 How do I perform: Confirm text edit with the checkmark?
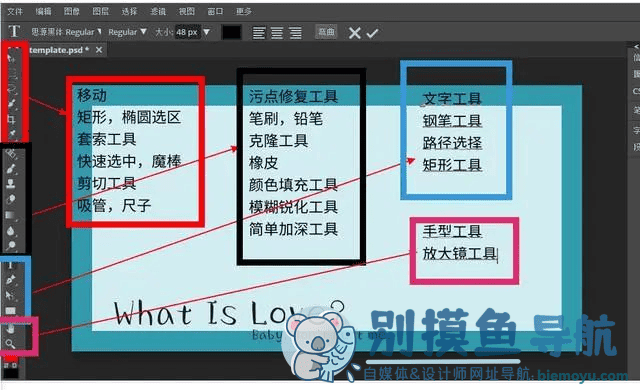[x=372, y=33]
